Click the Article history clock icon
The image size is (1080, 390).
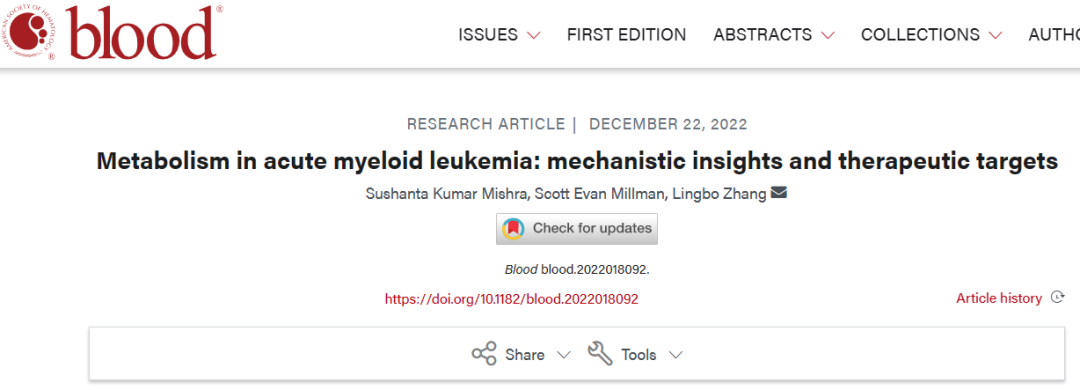[x=1057, y=298]
